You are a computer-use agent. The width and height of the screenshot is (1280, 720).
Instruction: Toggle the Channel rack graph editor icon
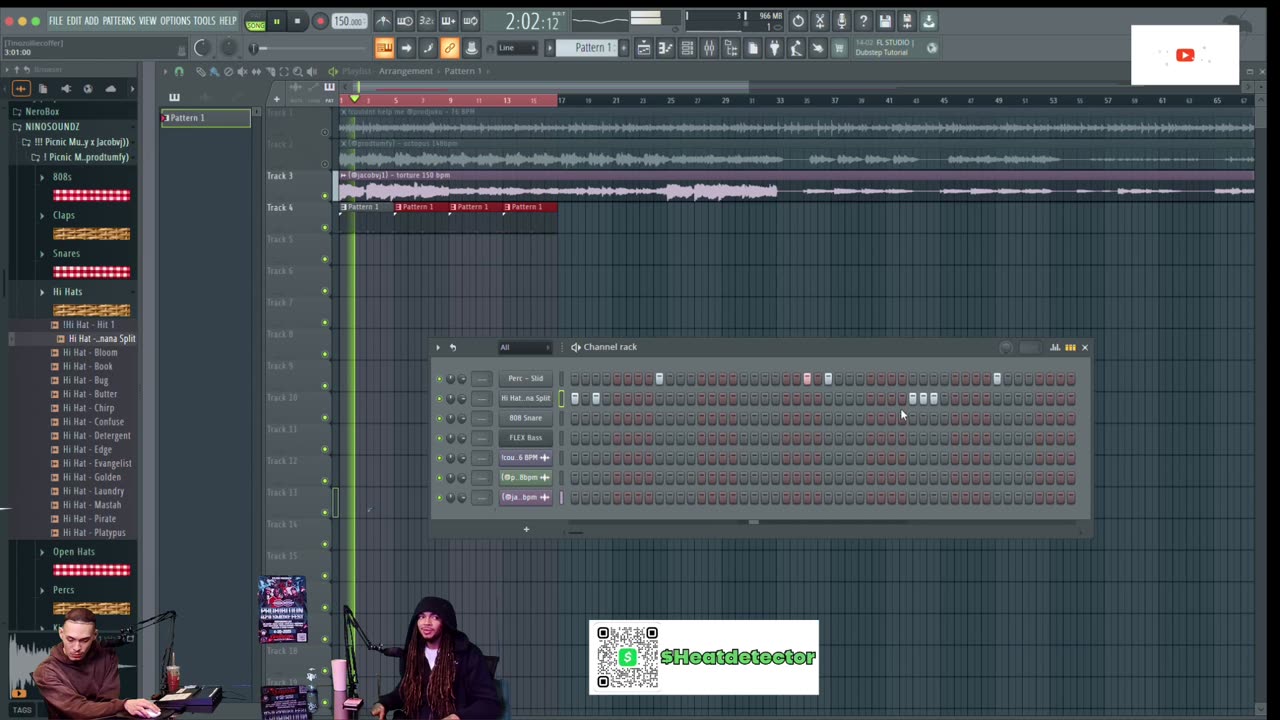(1055, 347)
